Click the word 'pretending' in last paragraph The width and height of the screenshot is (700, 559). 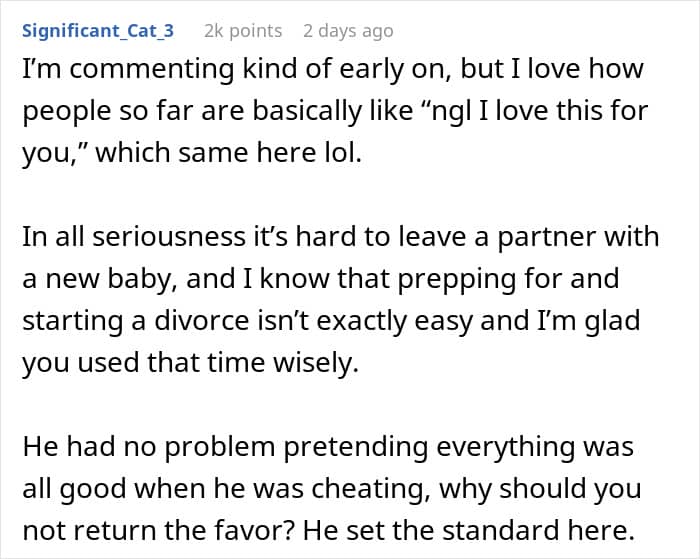356,446
